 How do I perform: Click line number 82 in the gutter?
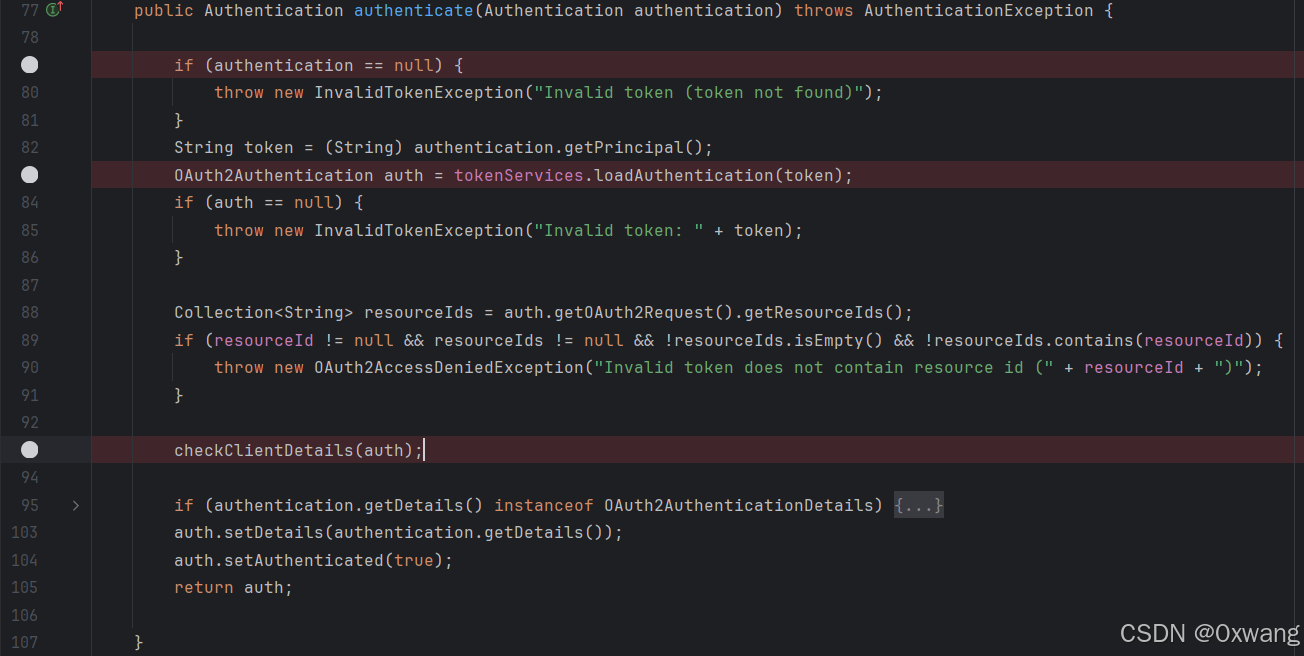(x=29, y=147)
